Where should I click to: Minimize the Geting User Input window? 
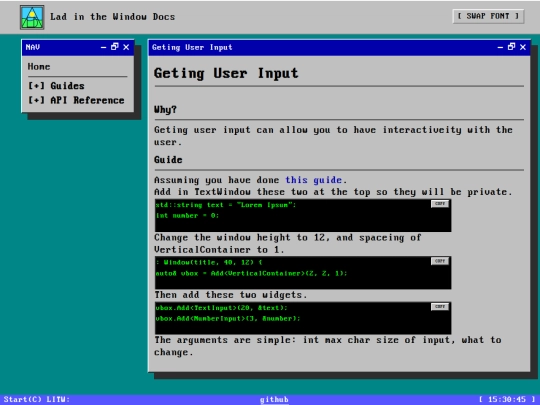(500, 47)
